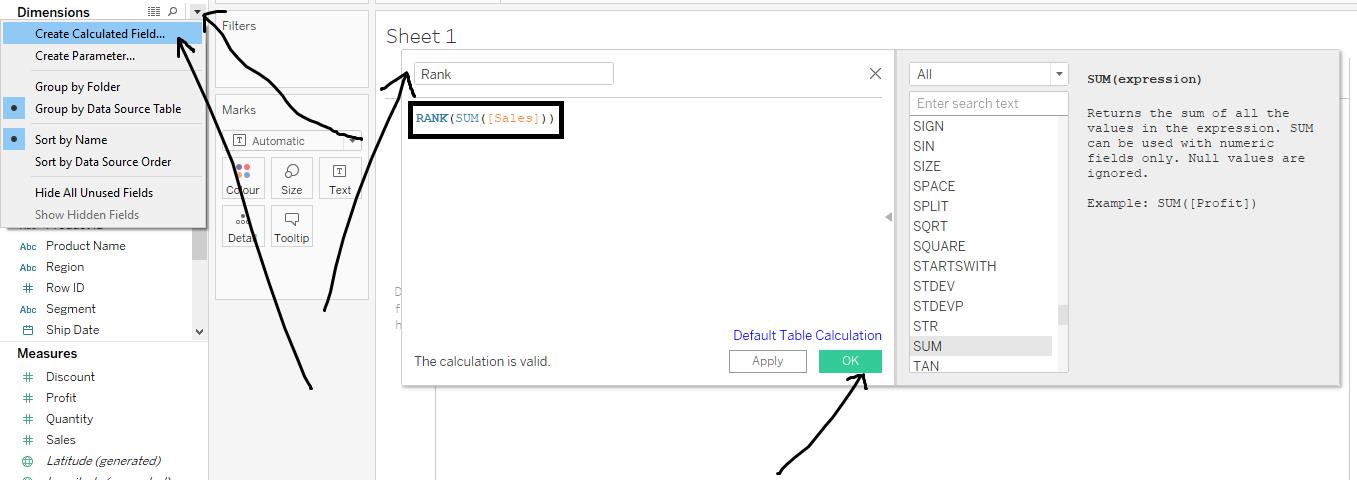Click the Size marks card button
1357x480 pixels.
click(x=291, y=178)
